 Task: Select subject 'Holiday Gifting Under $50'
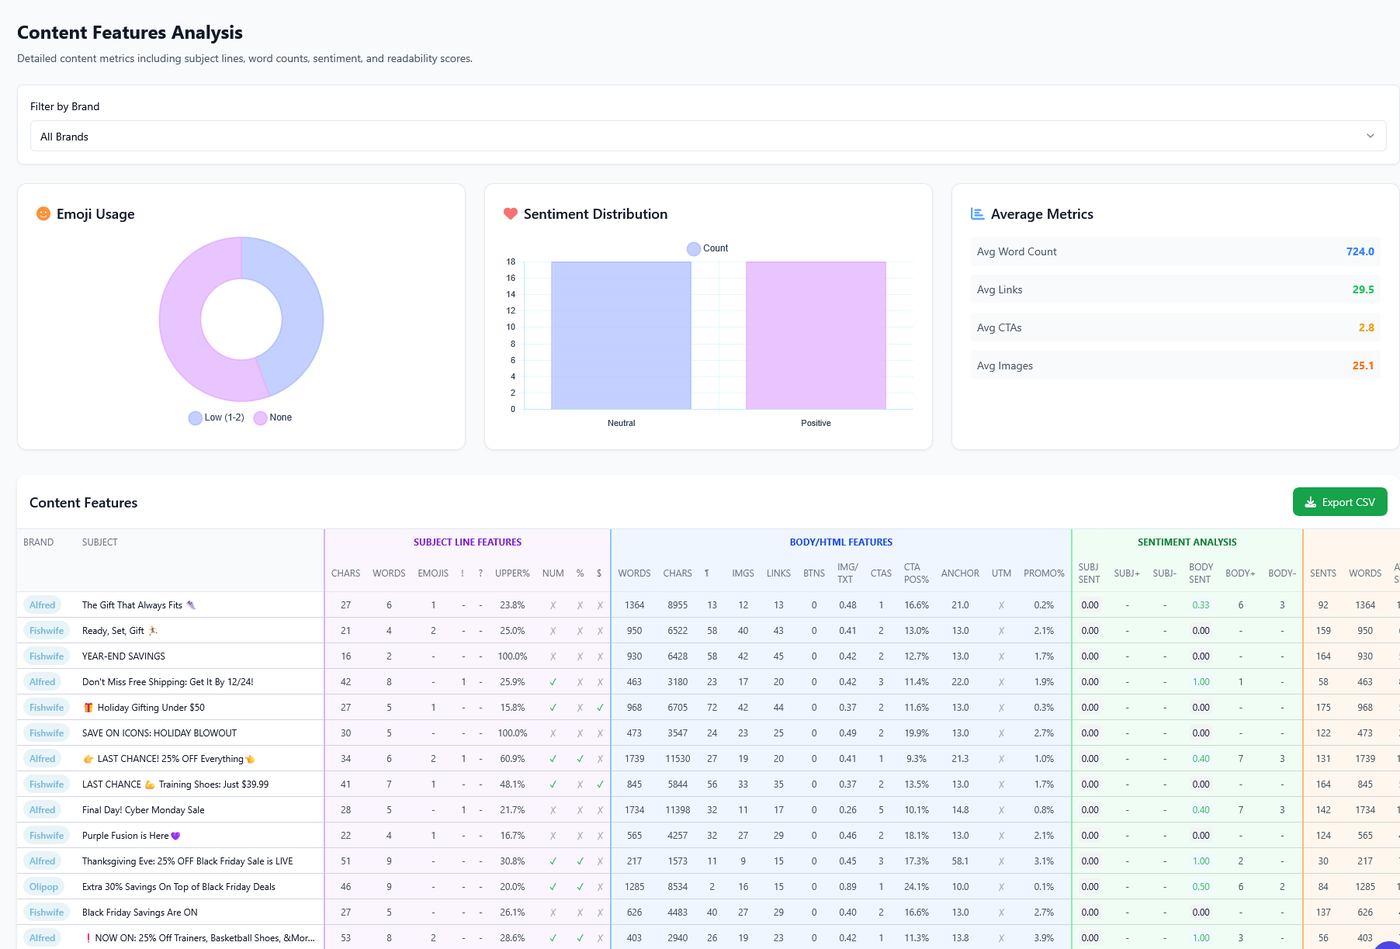(x=143, y=707)
